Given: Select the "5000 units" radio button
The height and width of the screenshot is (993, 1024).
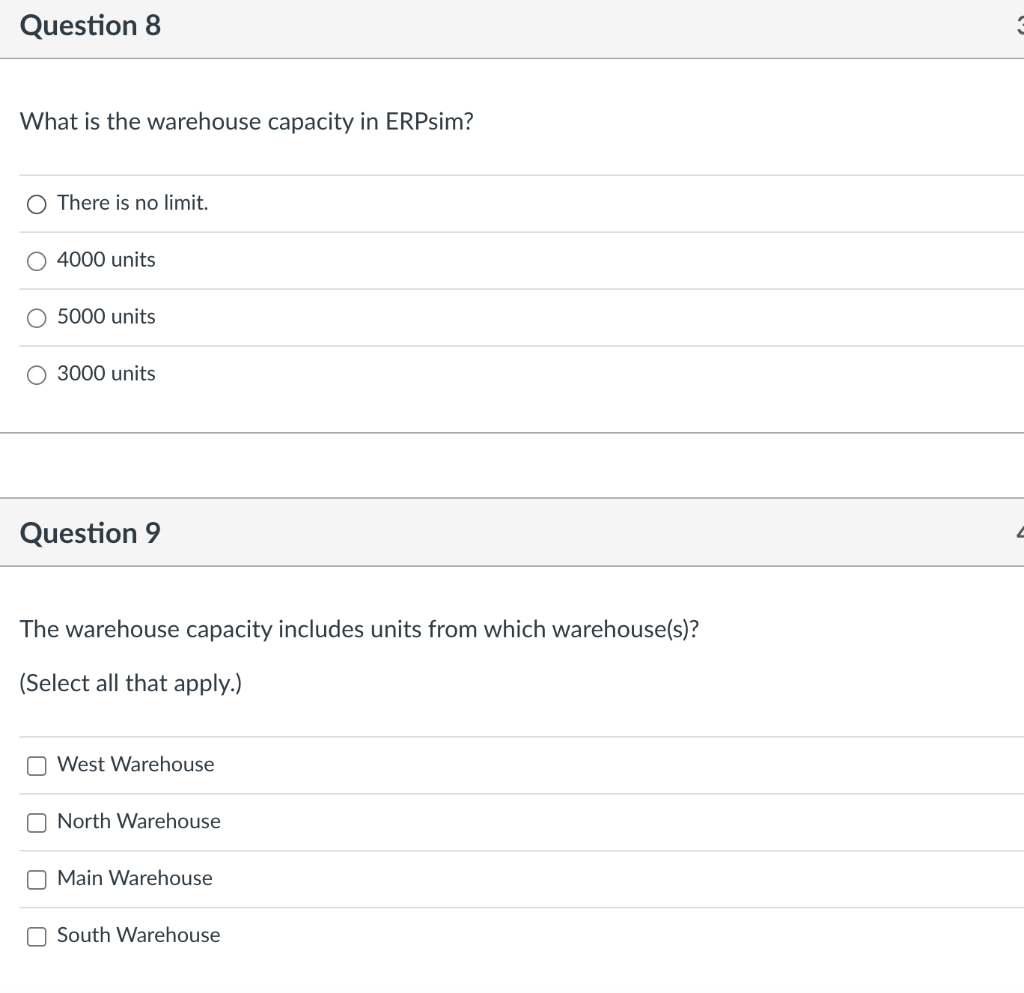Looking at the screenshot, I should [36, 318].
